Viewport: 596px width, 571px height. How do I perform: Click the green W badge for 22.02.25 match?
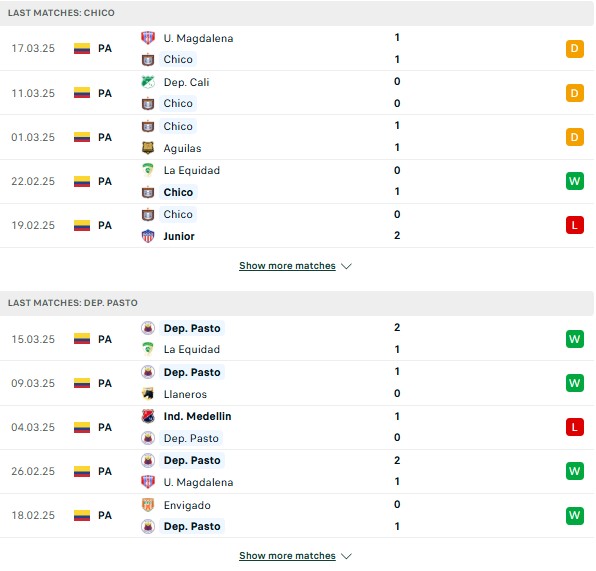point(574,181)
